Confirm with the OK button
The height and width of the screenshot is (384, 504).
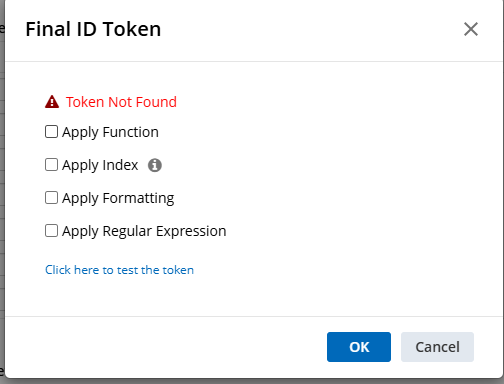pyautogui.click(x=359, y=347)
